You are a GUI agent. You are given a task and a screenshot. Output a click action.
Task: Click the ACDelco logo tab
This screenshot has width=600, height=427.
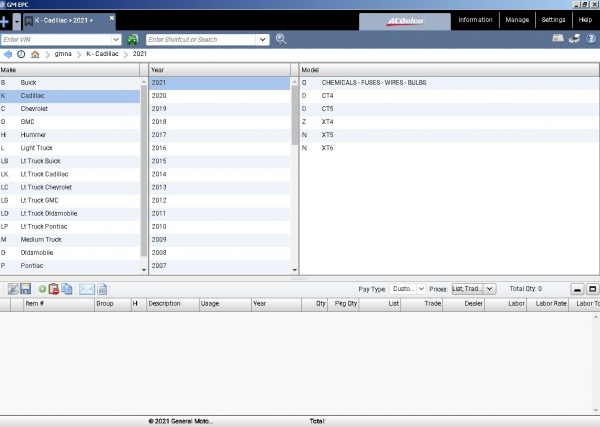[x=405, y=21]
